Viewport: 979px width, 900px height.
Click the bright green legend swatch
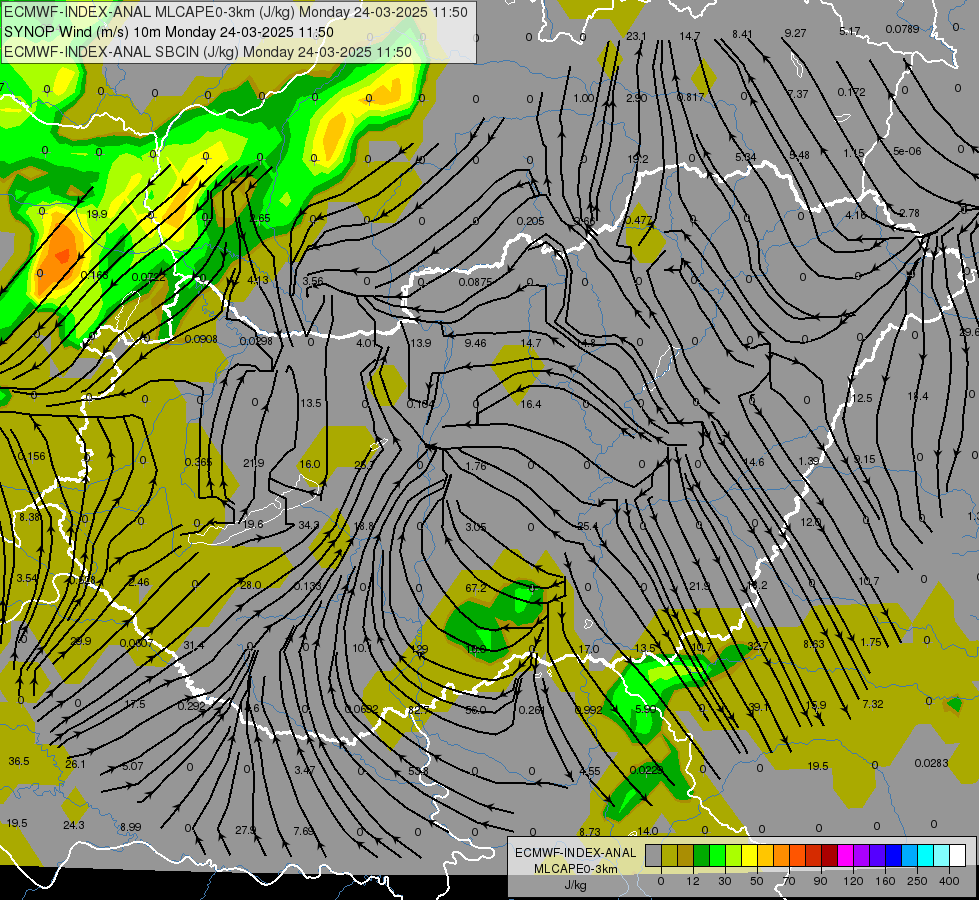717,856
